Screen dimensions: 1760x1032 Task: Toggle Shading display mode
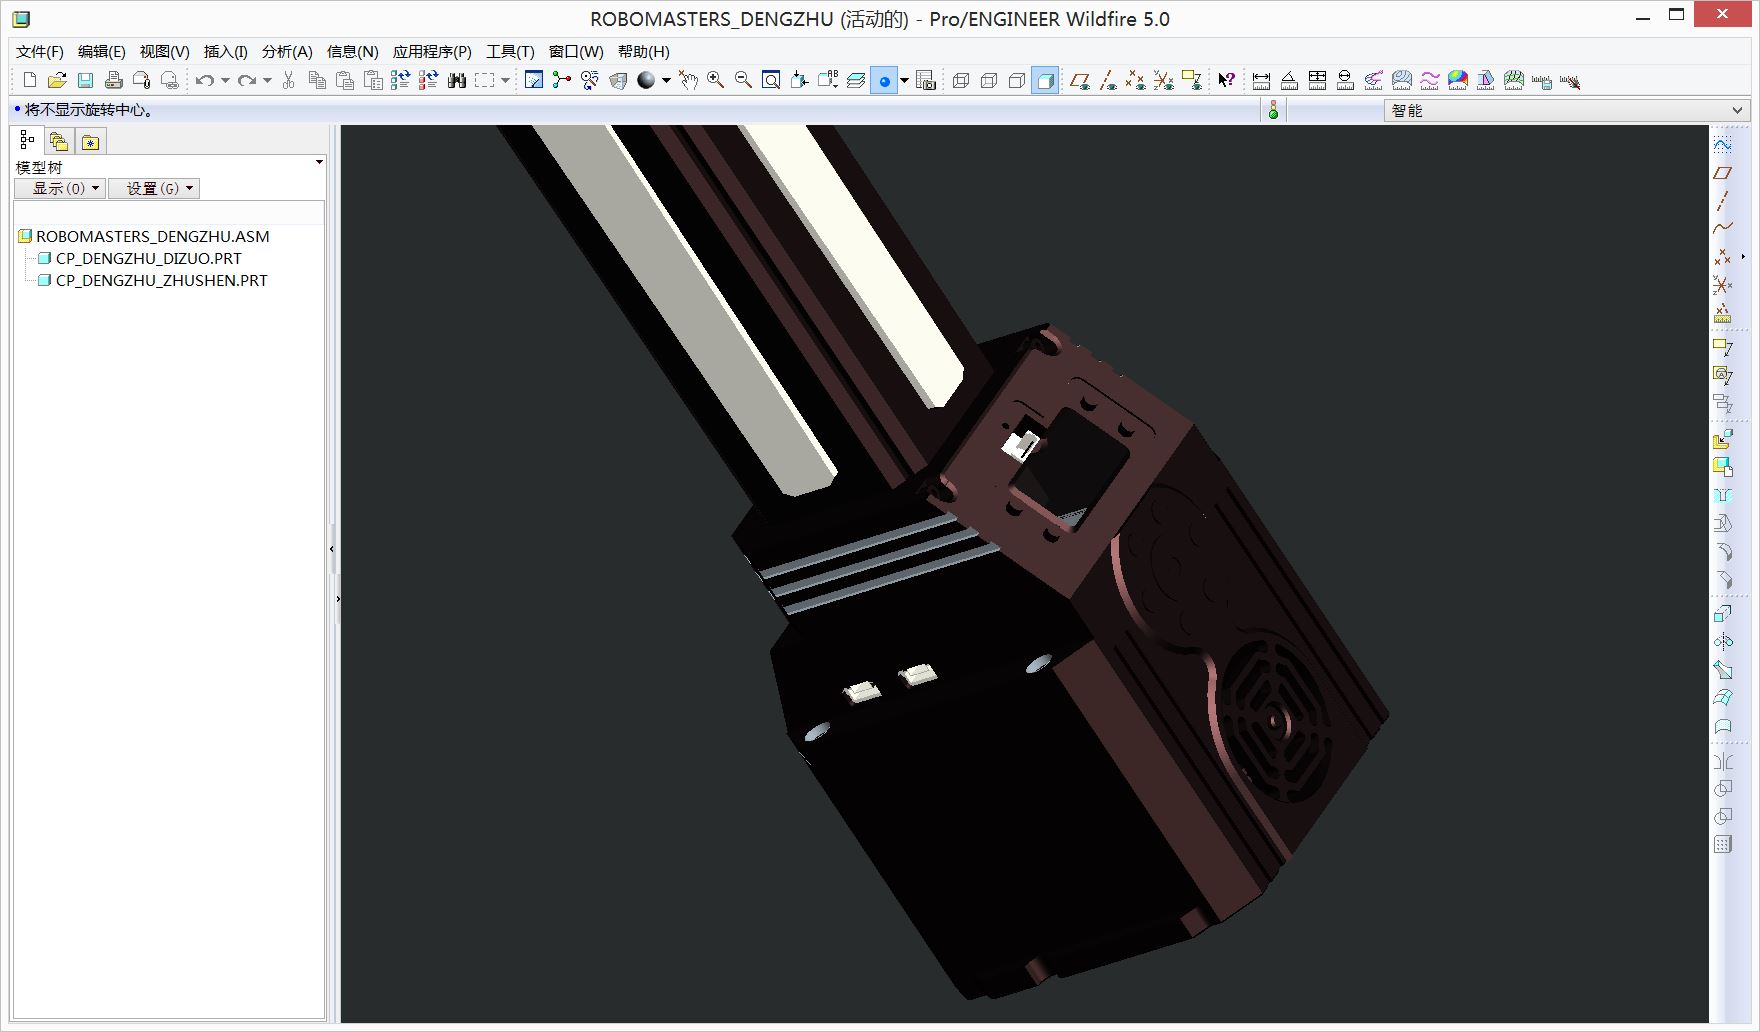pyautogui.click(x=1045, y=80)
